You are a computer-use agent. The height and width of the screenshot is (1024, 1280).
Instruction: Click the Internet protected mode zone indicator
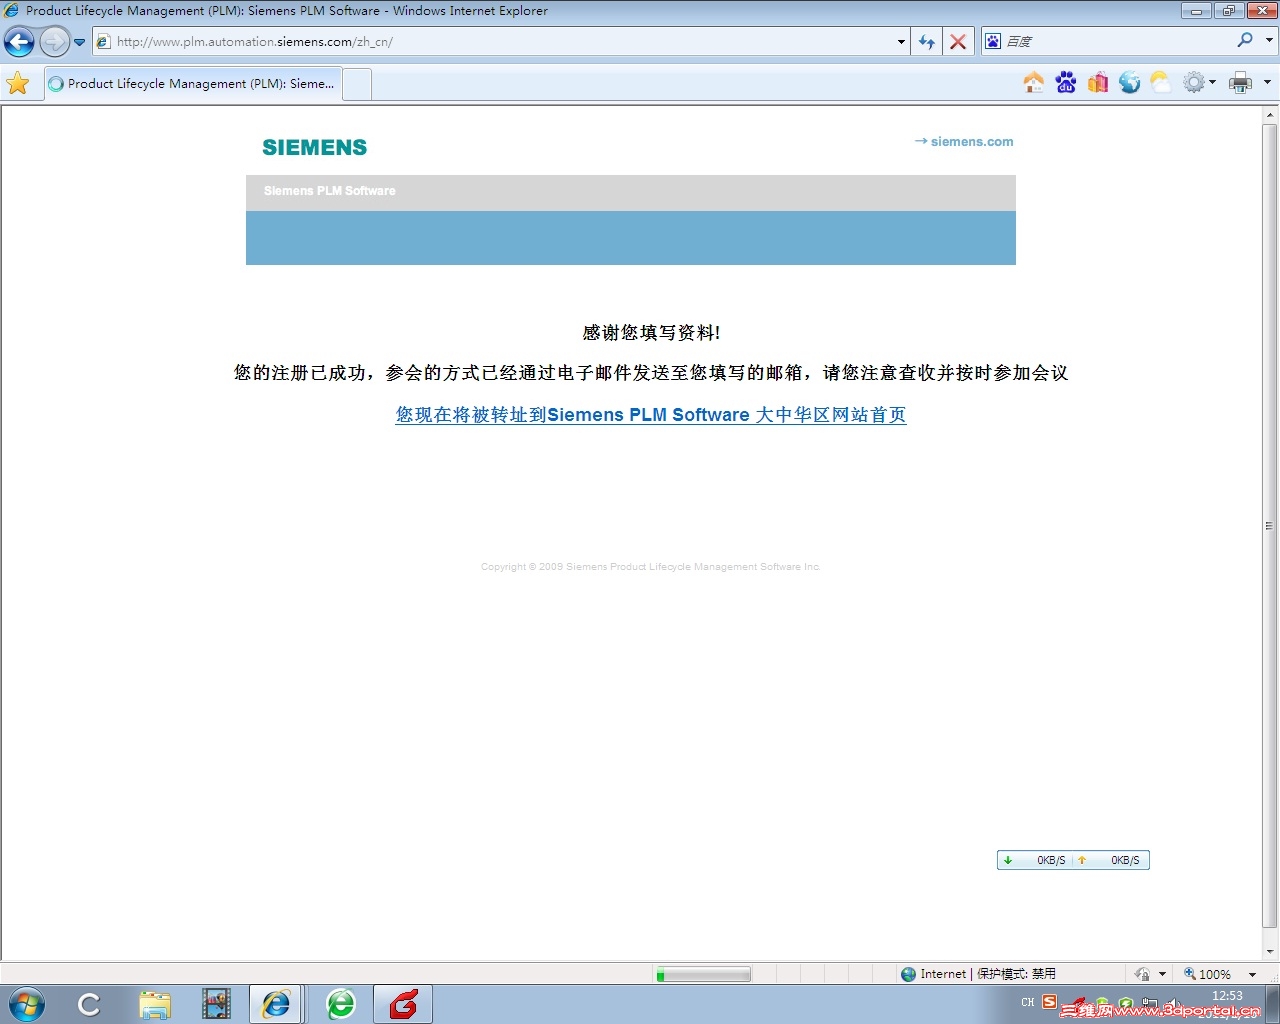click(x=978, y=974)
